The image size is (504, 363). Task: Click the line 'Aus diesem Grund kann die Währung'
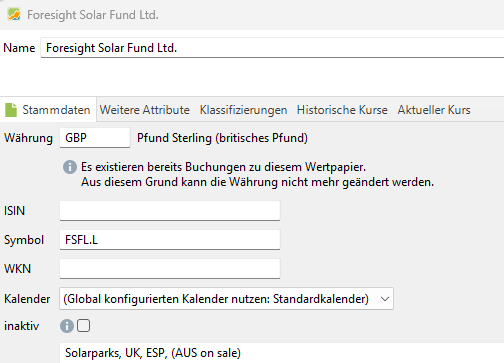coord(257,182)
